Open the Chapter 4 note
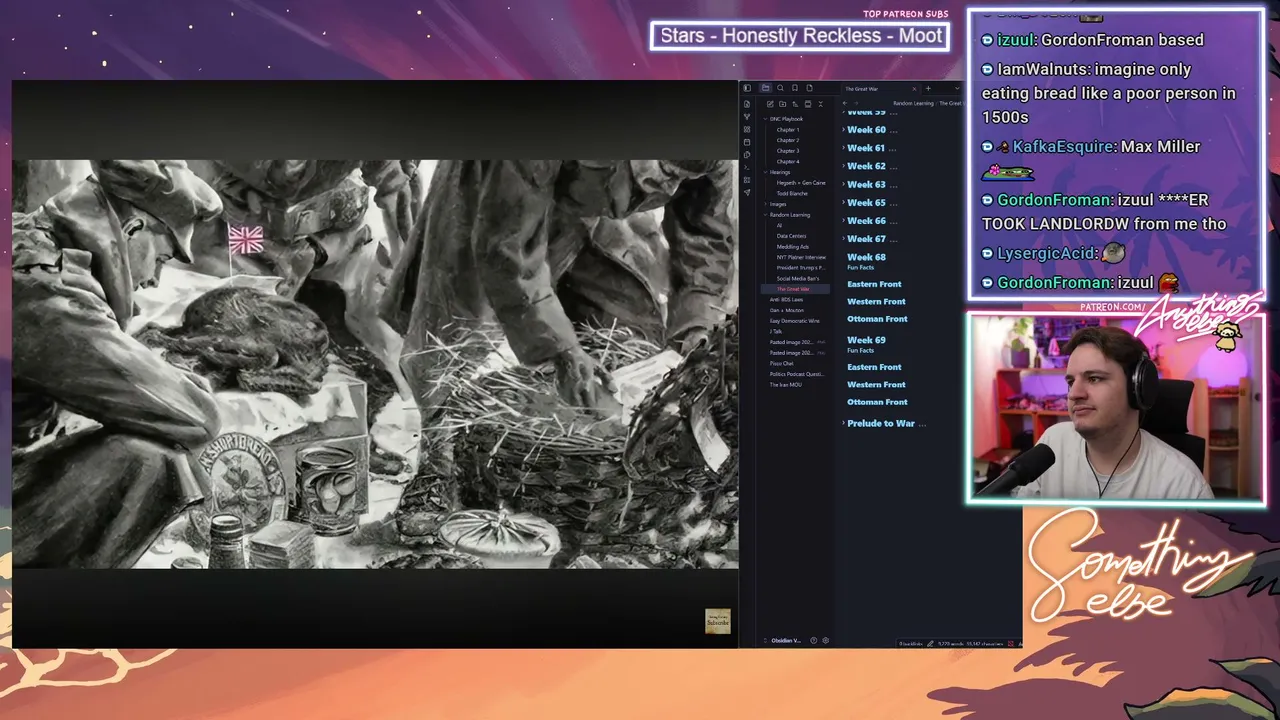Image resolution: width=1280 pixels, height=720 pixels. [x=788, y=161]
